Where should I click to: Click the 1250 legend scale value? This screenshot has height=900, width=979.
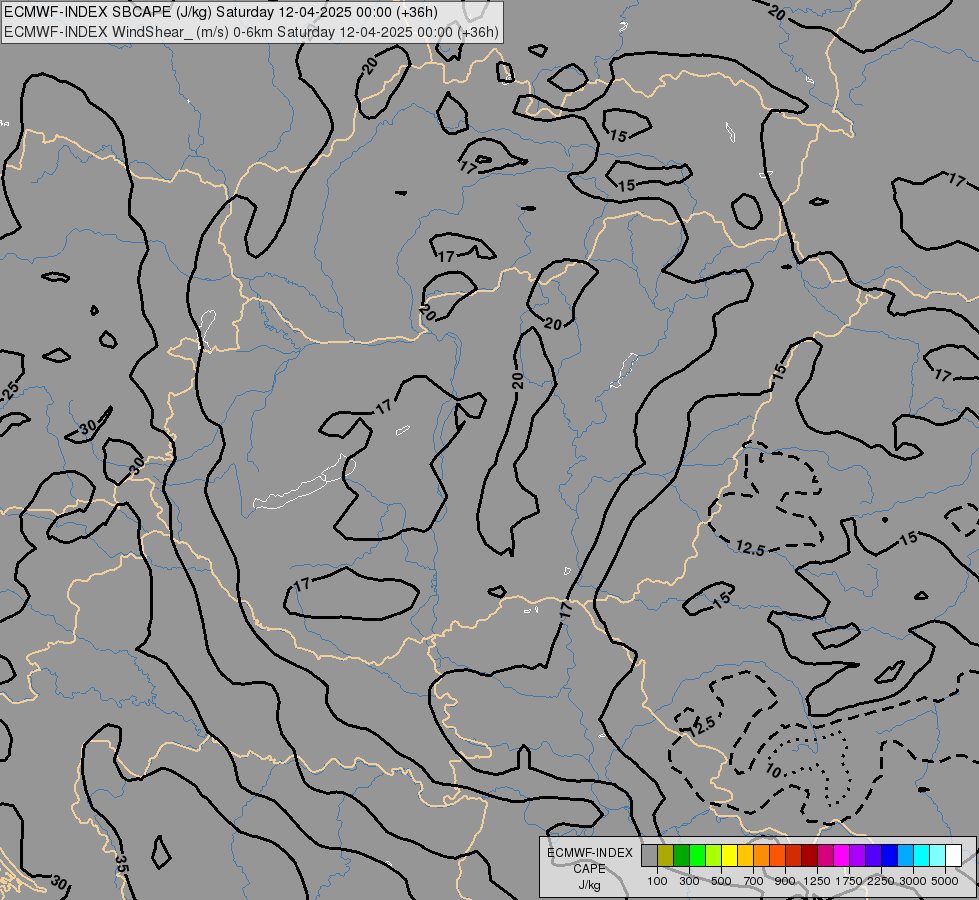click(817, 881)
